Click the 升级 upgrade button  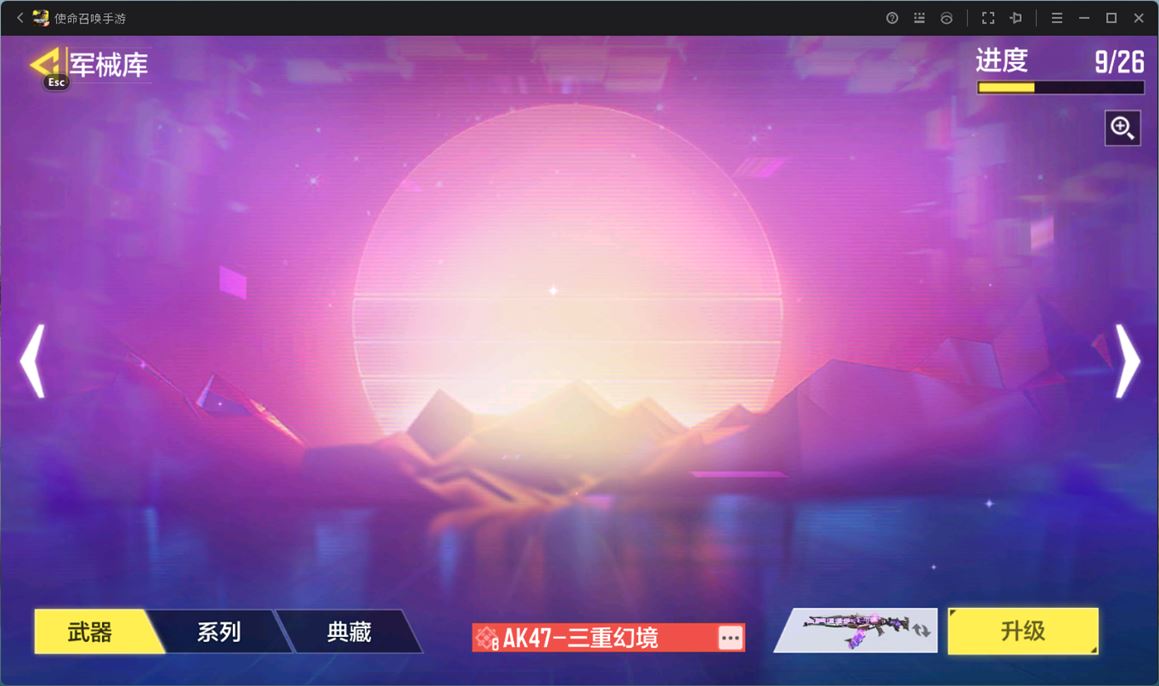point(1023,631)
